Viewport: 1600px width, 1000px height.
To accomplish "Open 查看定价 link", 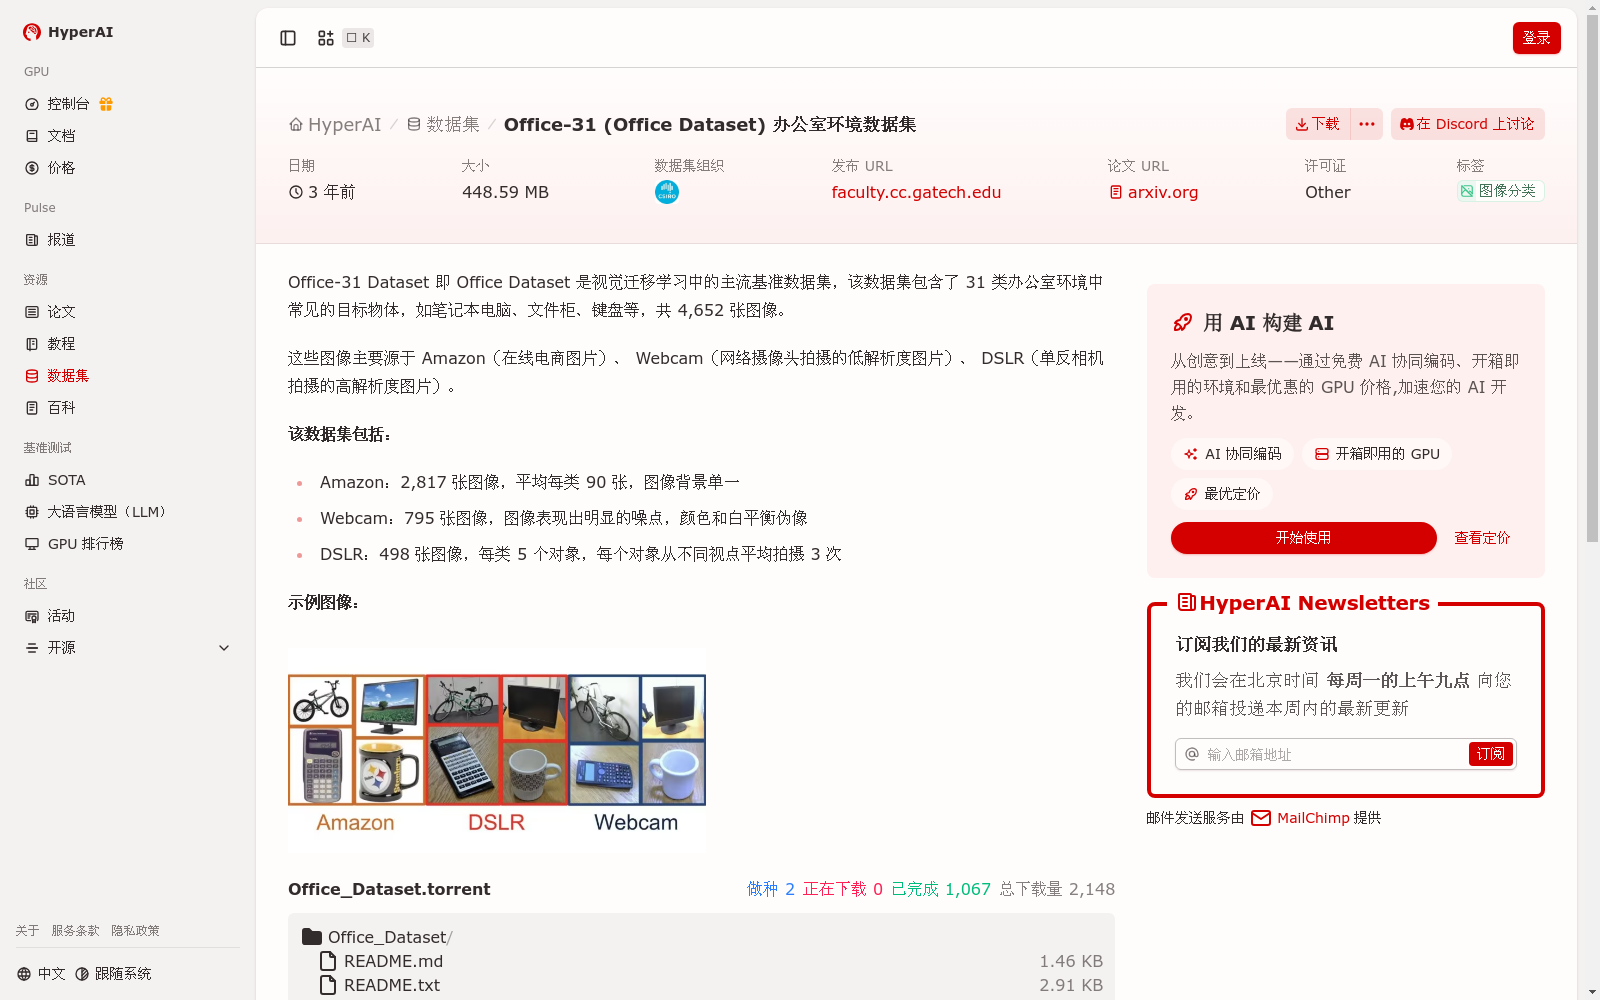I will tap(1482, 538).
